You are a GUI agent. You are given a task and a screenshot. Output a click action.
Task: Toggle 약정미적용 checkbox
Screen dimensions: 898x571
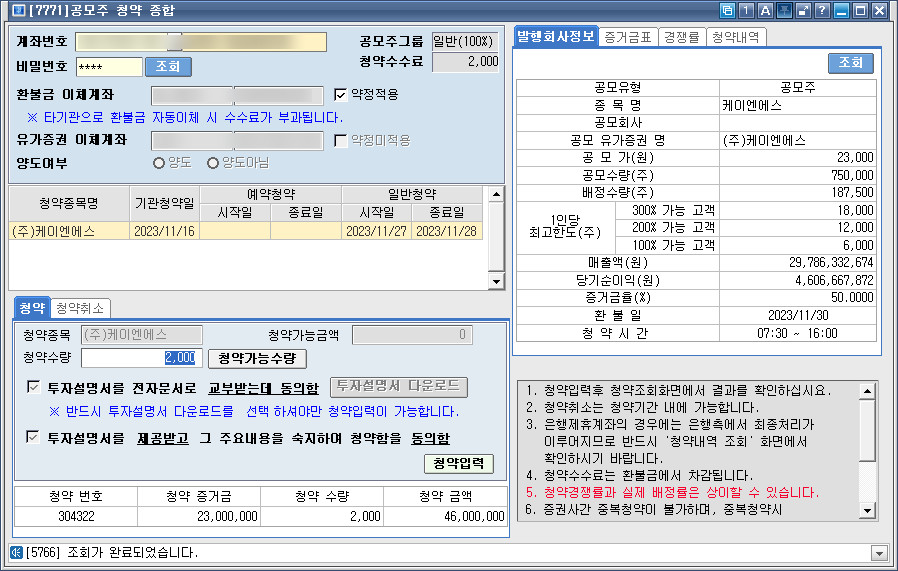pos(341,141)
